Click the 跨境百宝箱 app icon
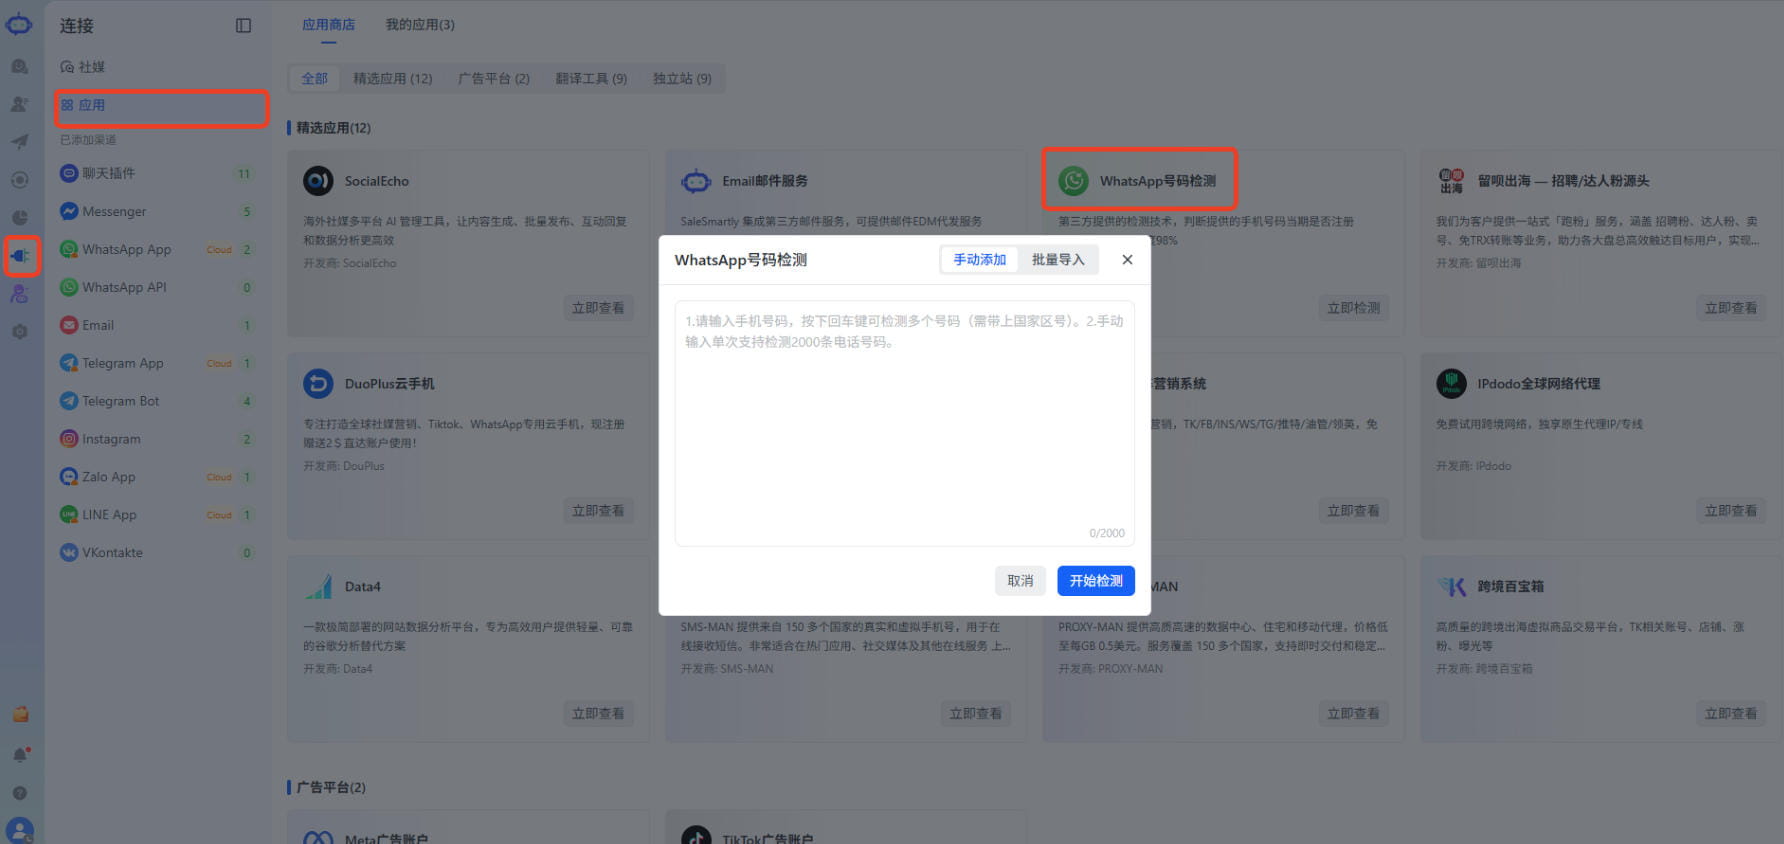The image size is (1784, 844). point(1451,587)
